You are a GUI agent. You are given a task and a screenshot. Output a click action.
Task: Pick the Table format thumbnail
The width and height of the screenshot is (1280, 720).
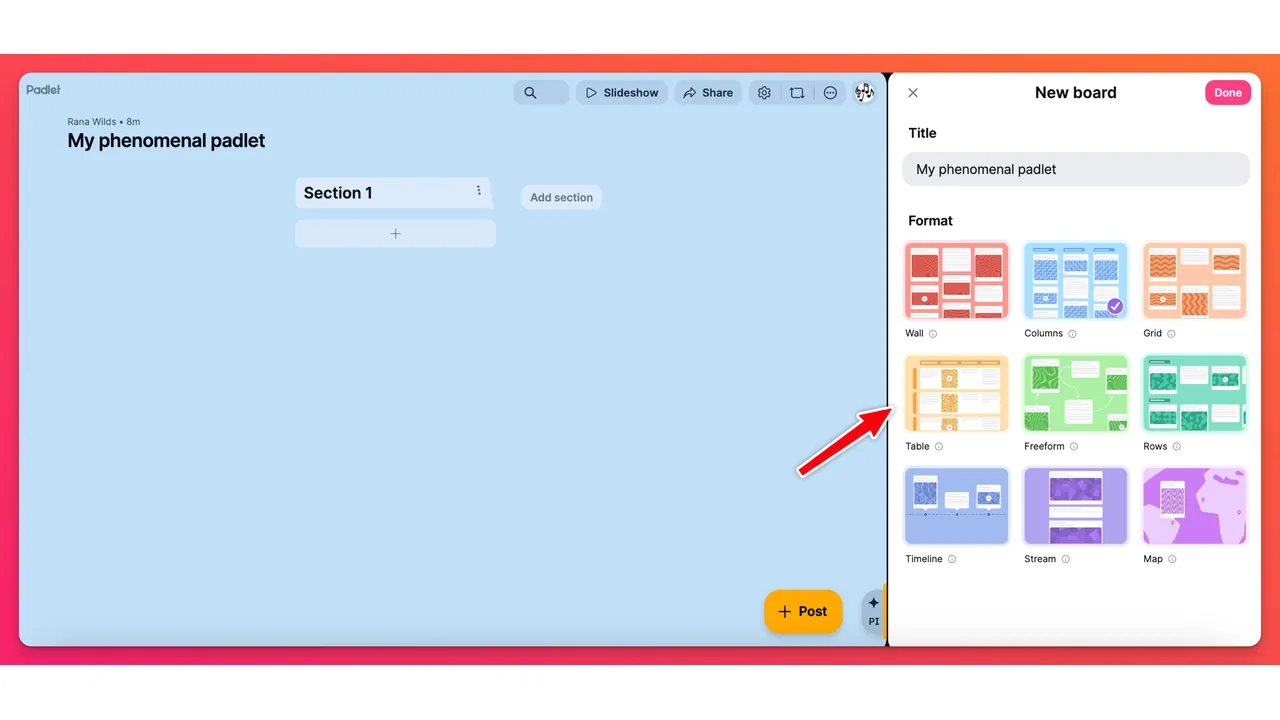[x=956, y=393]
